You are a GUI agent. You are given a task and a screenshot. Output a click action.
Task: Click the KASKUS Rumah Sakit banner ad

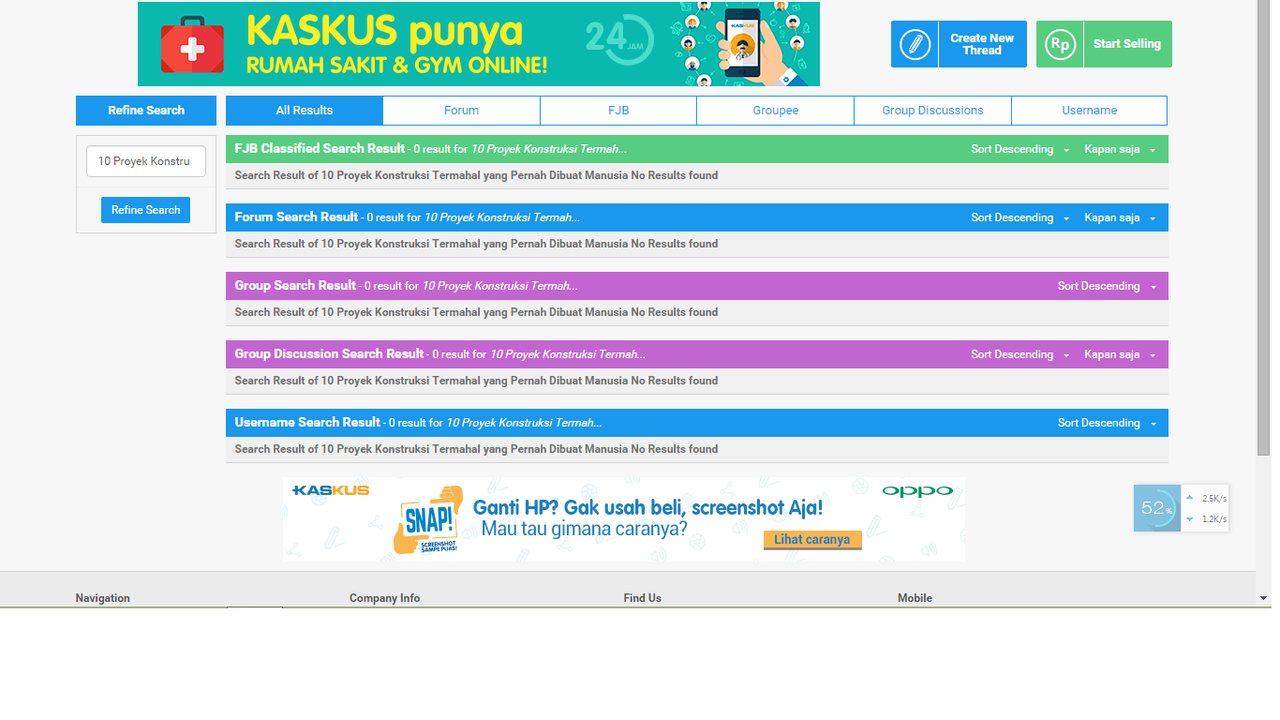479,44
